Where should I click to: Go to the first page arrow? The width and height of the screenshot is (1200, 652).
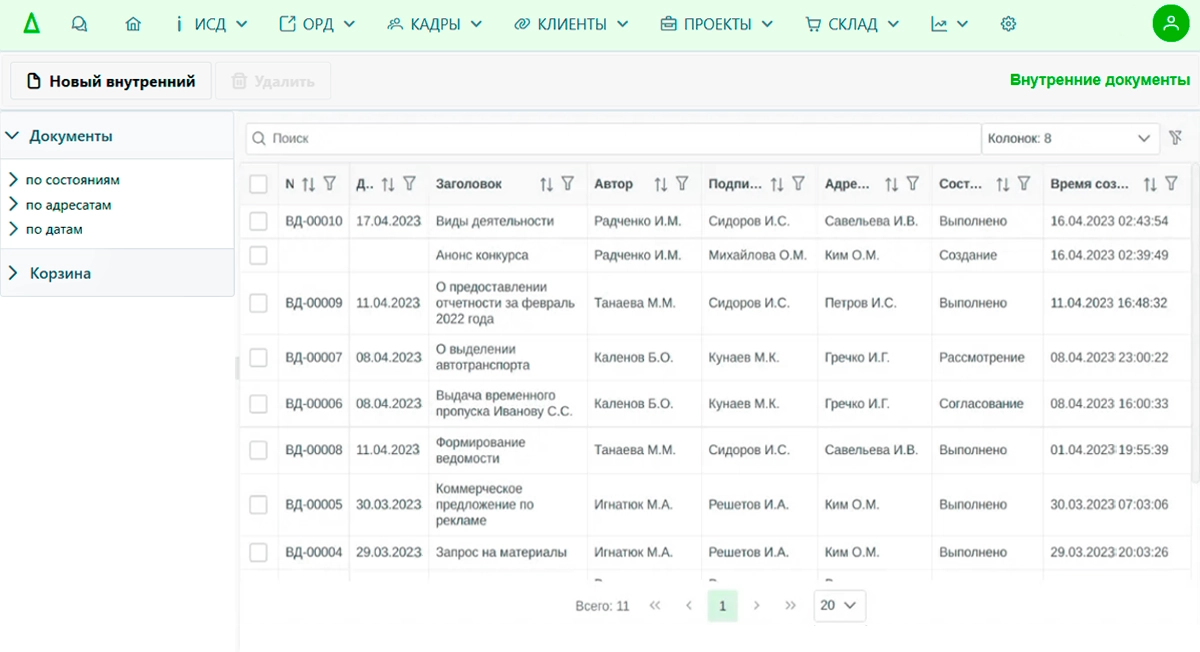tap(655, 606)
